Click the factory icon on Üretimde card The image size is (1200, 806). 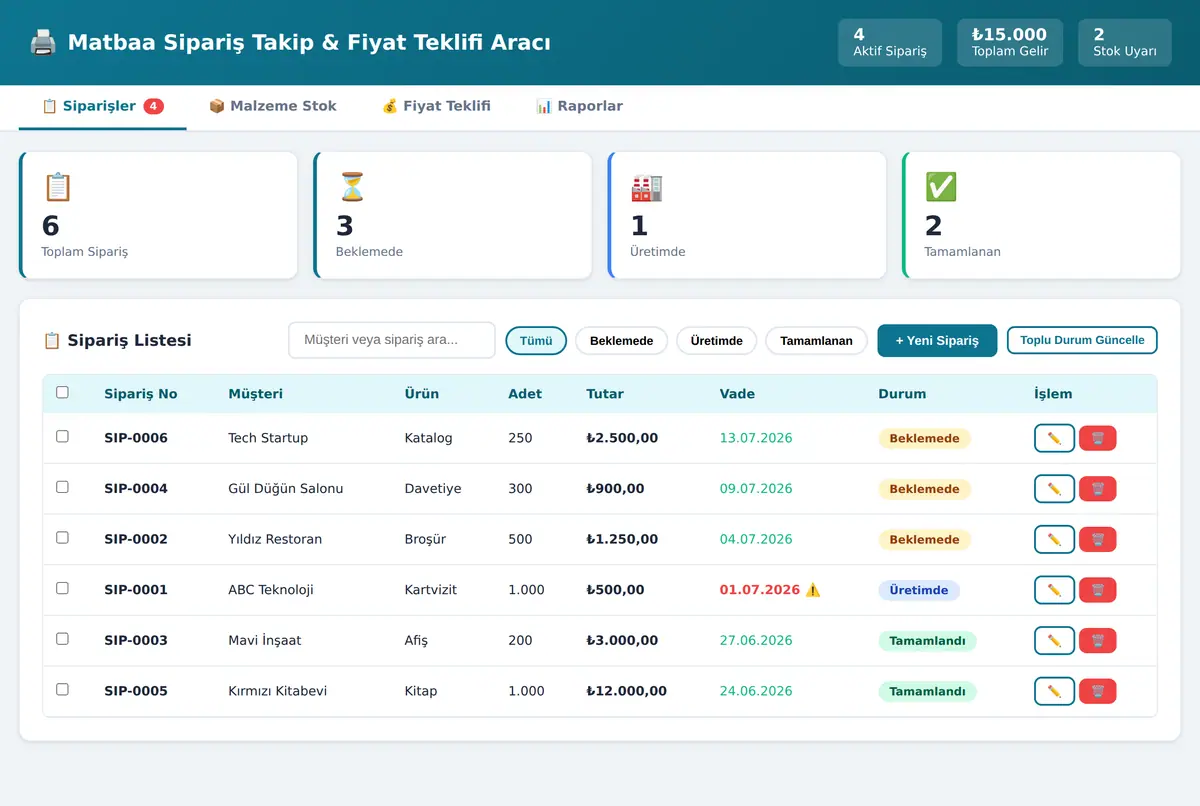click(646, 187)
